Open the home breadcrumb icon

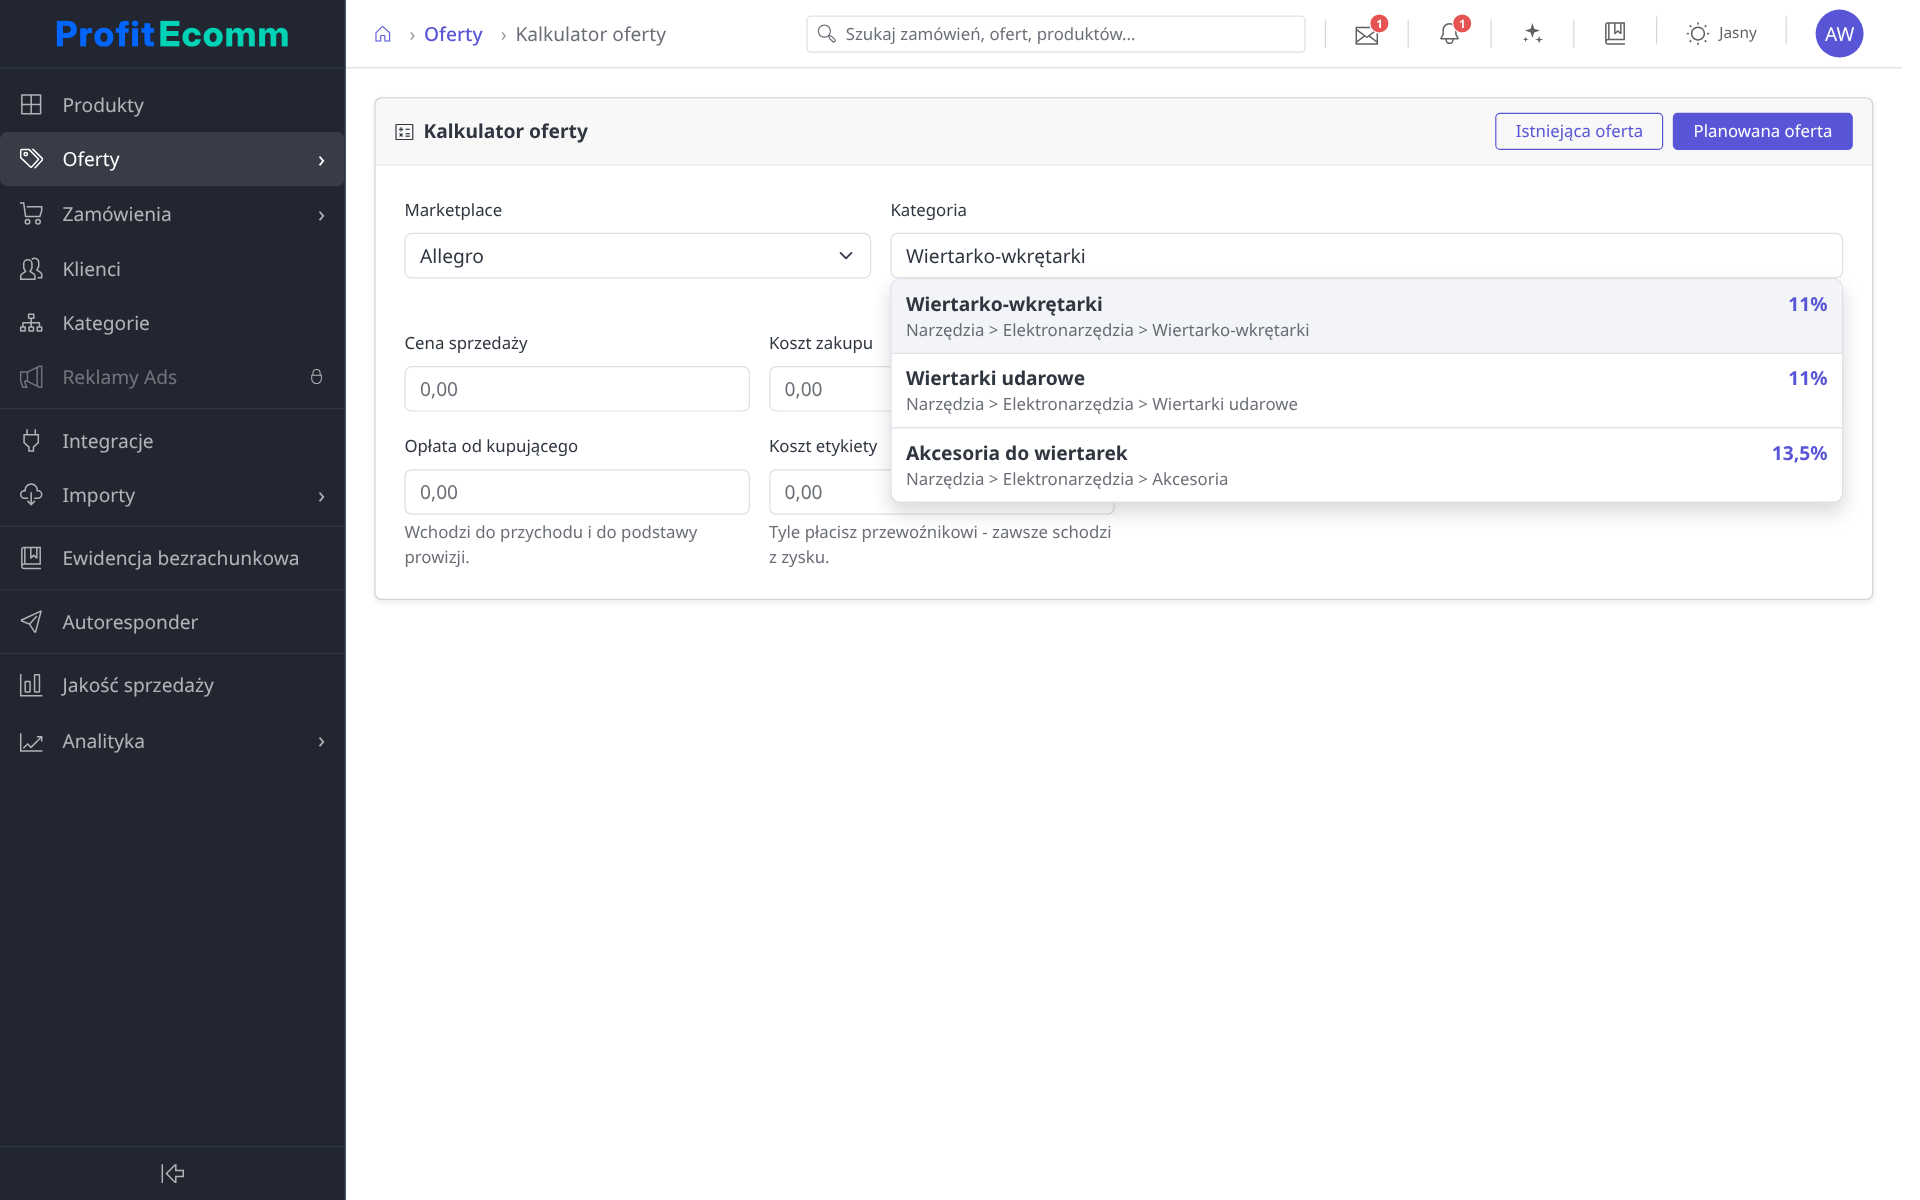point(382,34)
